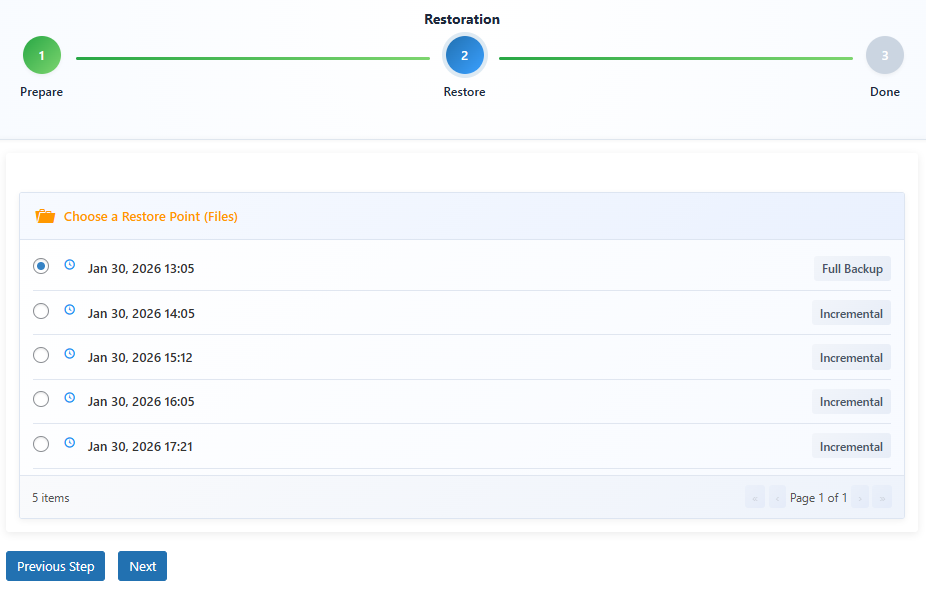Click the next-page pagination arrow
The image size is (926, 589).
click(860, 497)
